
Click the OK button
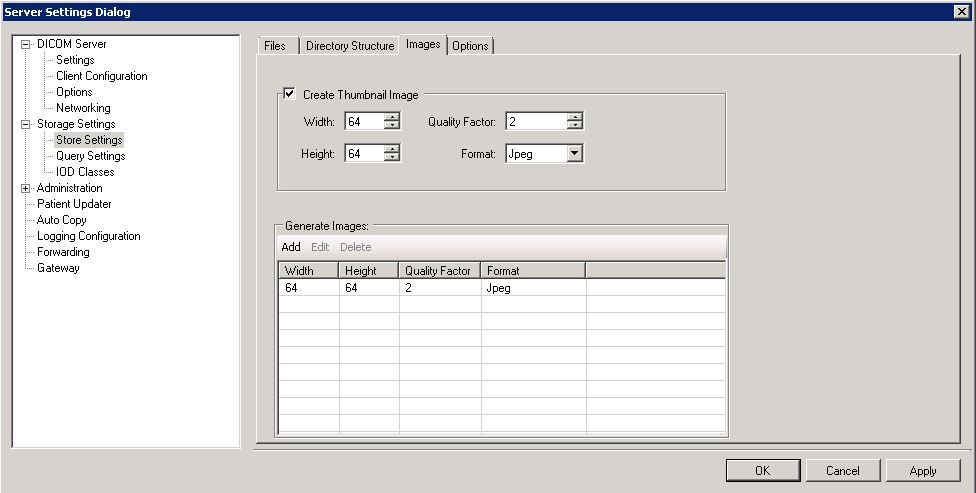click(x=762, y=470)
